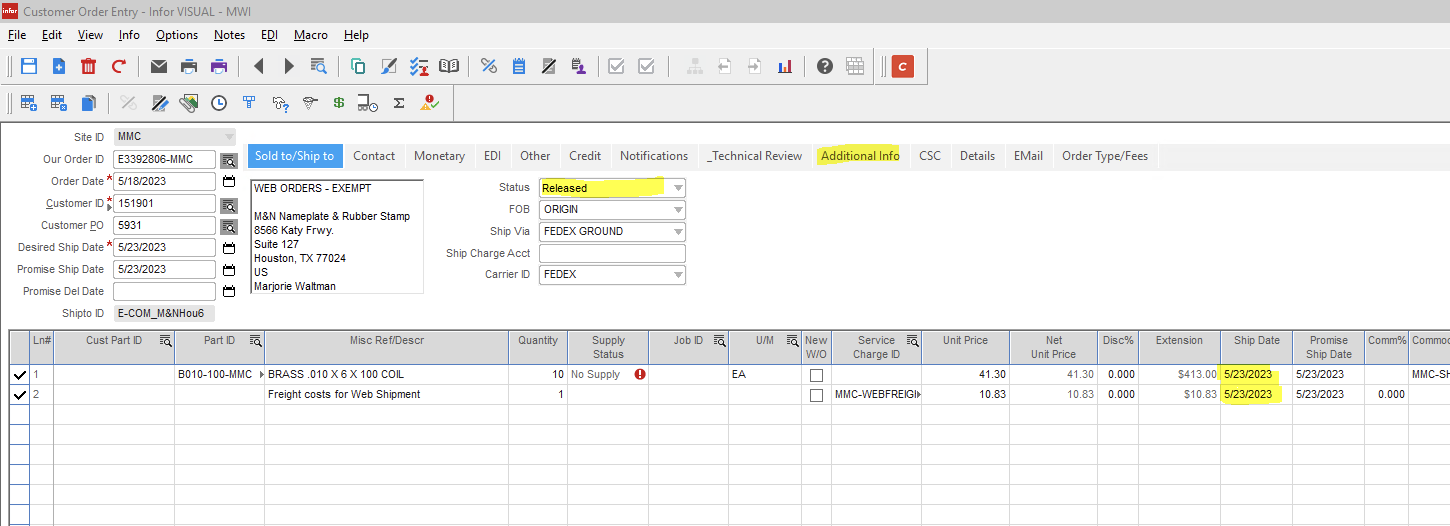Image resolution: width=1450 pixels, height=526 pixels.
Task: Select the BRASS .010 X 6 X 100 COIL cell
Action: point(387,375)
